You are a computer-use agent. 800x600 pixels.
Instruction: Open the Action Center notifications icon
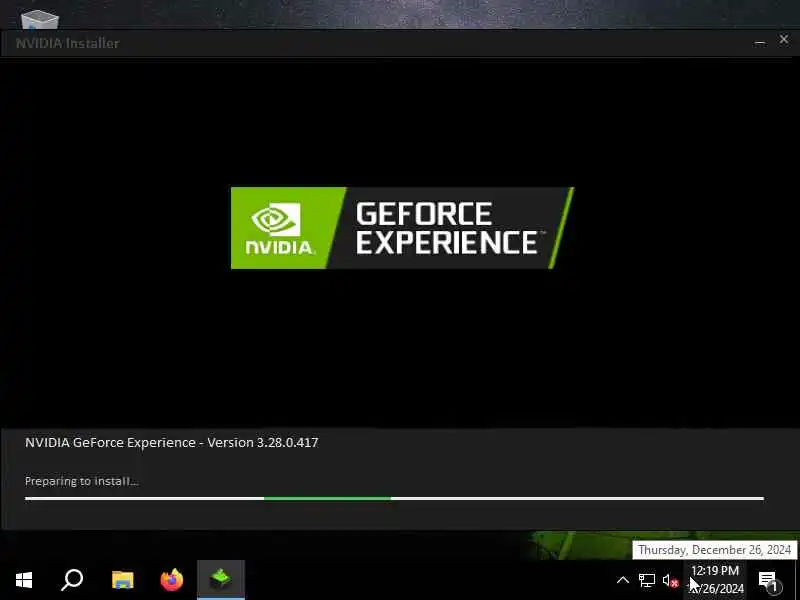[768, 581]
